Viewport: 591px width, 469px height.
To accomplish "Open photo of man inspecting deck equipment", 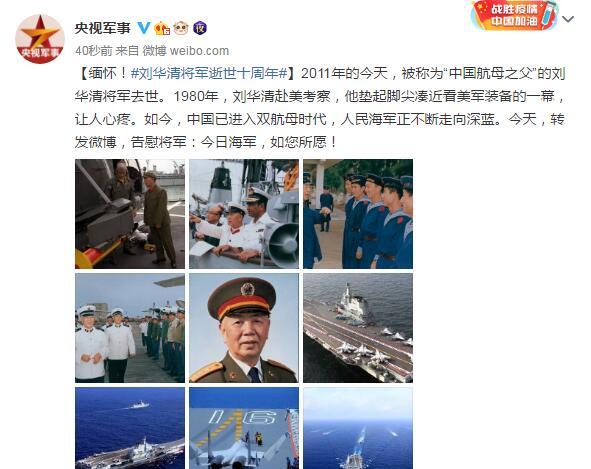I will click(130, 214).
